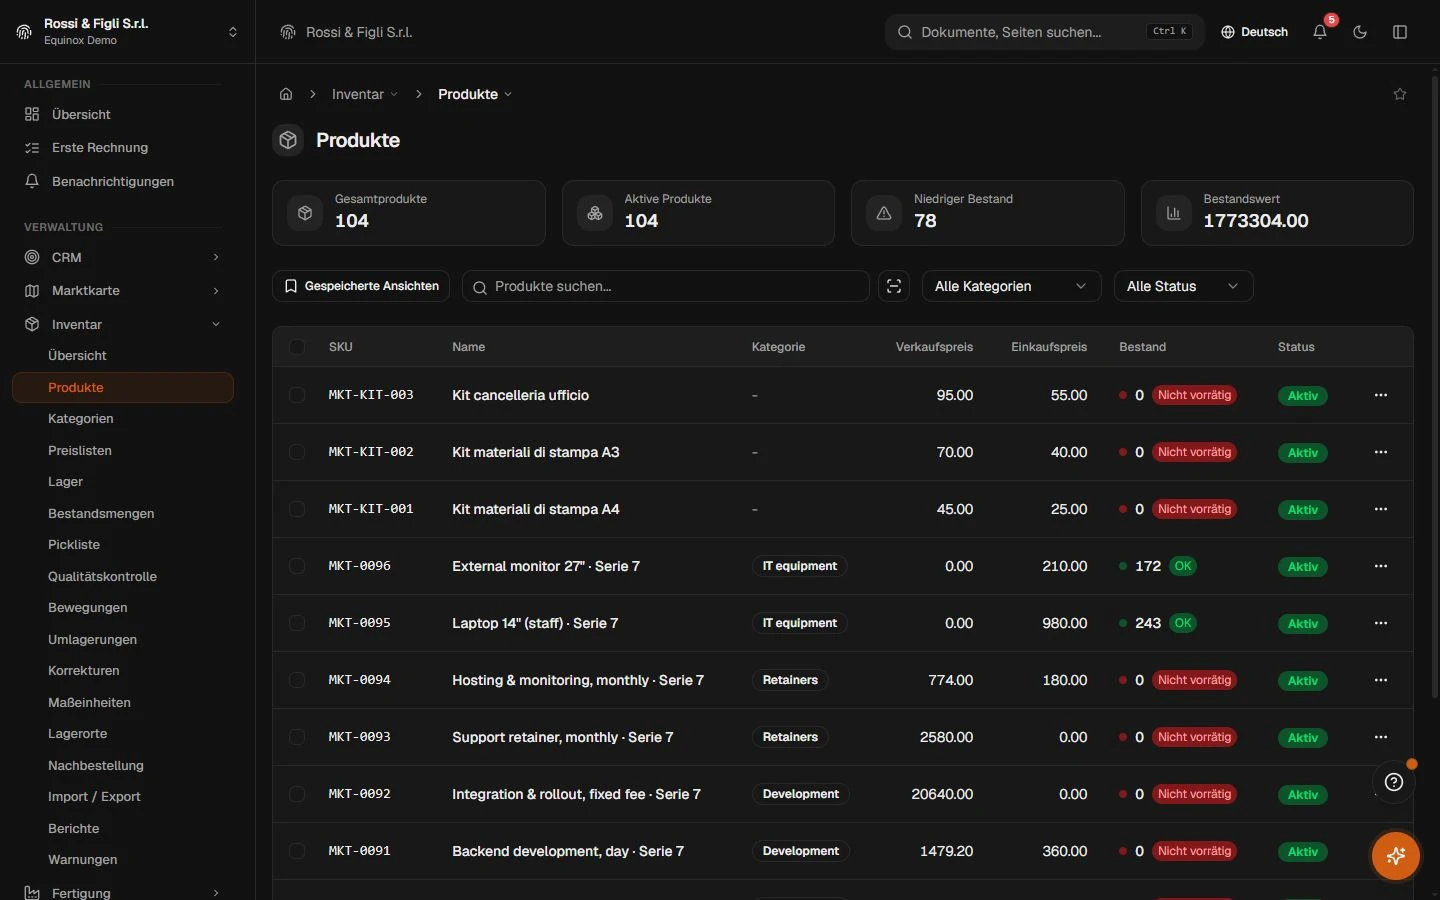Click Gespeicherte Ansichten button
The width and height of the screenshot is (1440, 900).
[x=361, y=286]
